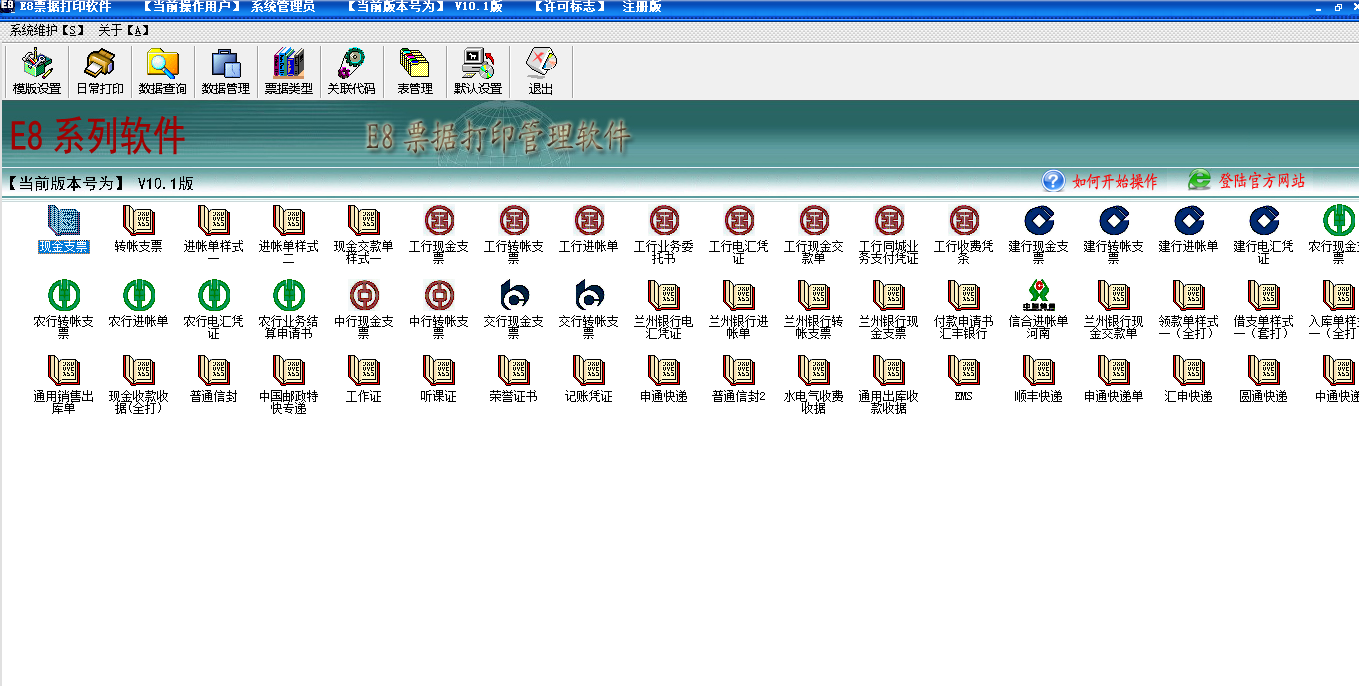
Task: Select the 建行进帐单 CCB icon
Action: 1188,230
